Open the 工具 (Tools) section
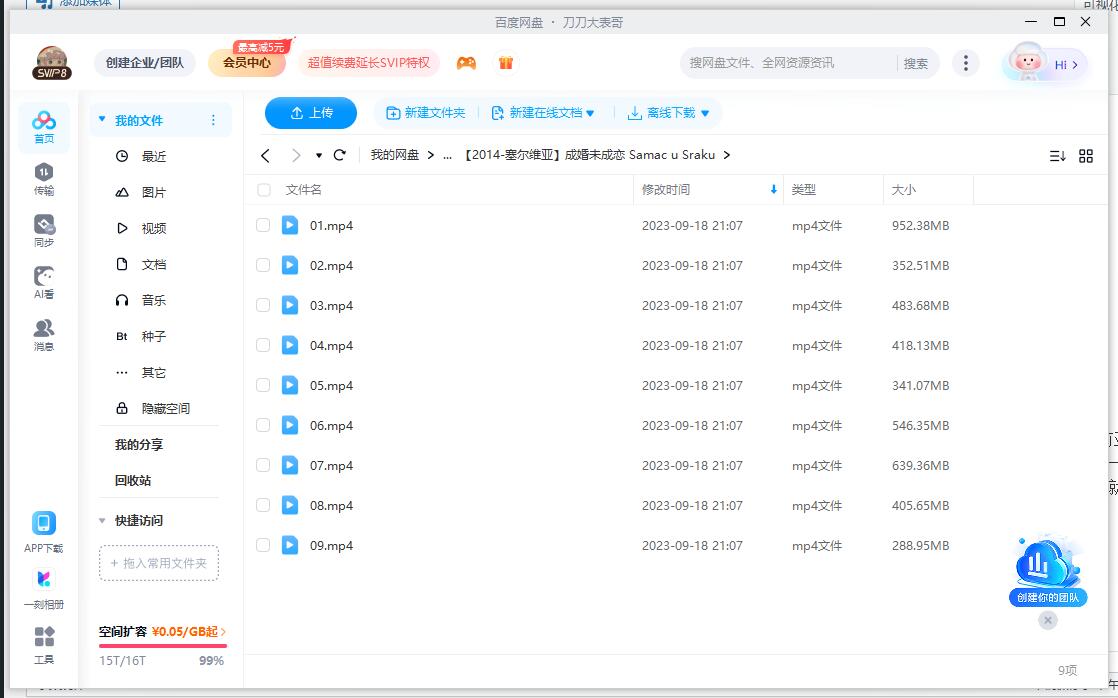The height and width of the screenshot is (698, 1118). coord(42,645)
